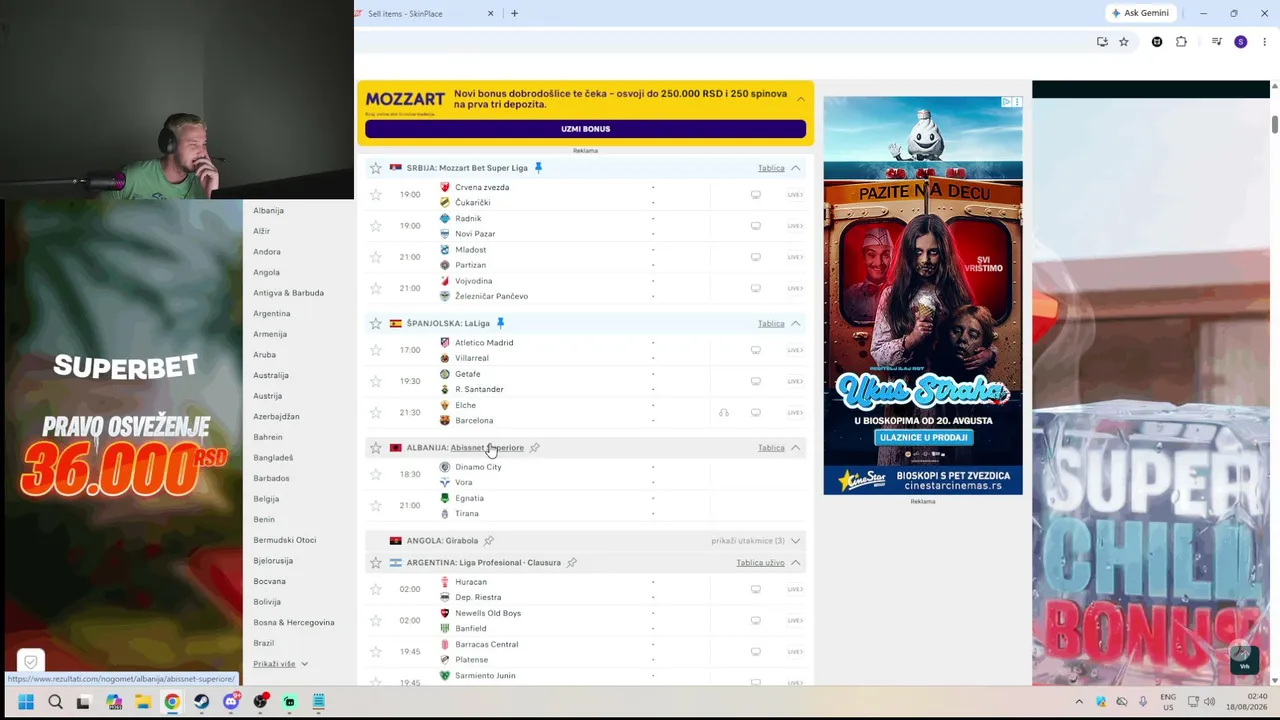This screenshot has width=1280, height=720.
Task: Collapse the Argentina Liga Profesional section
Action: 796,563
